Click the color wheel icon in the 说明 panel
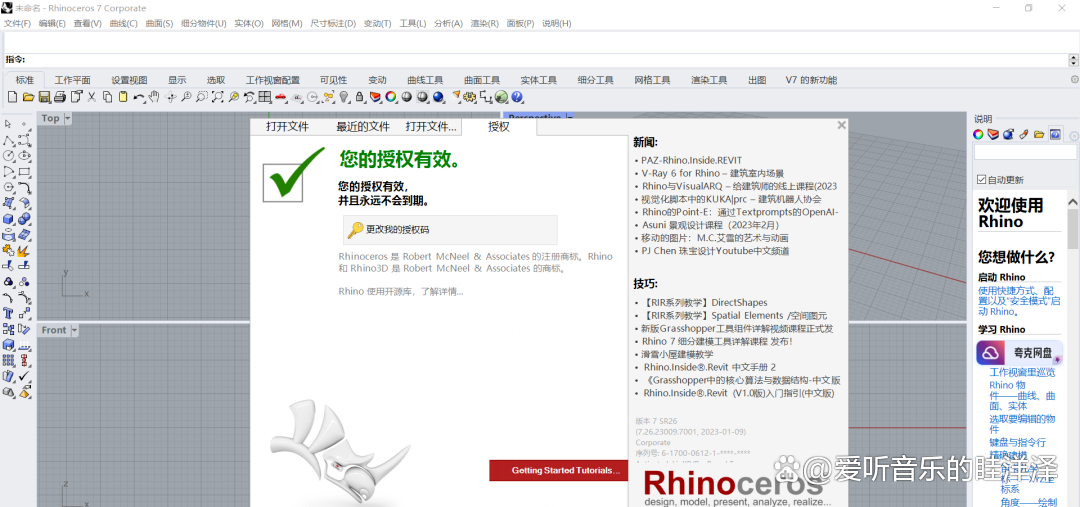Viewport: 1080px width, 507px height. point(978,134)
